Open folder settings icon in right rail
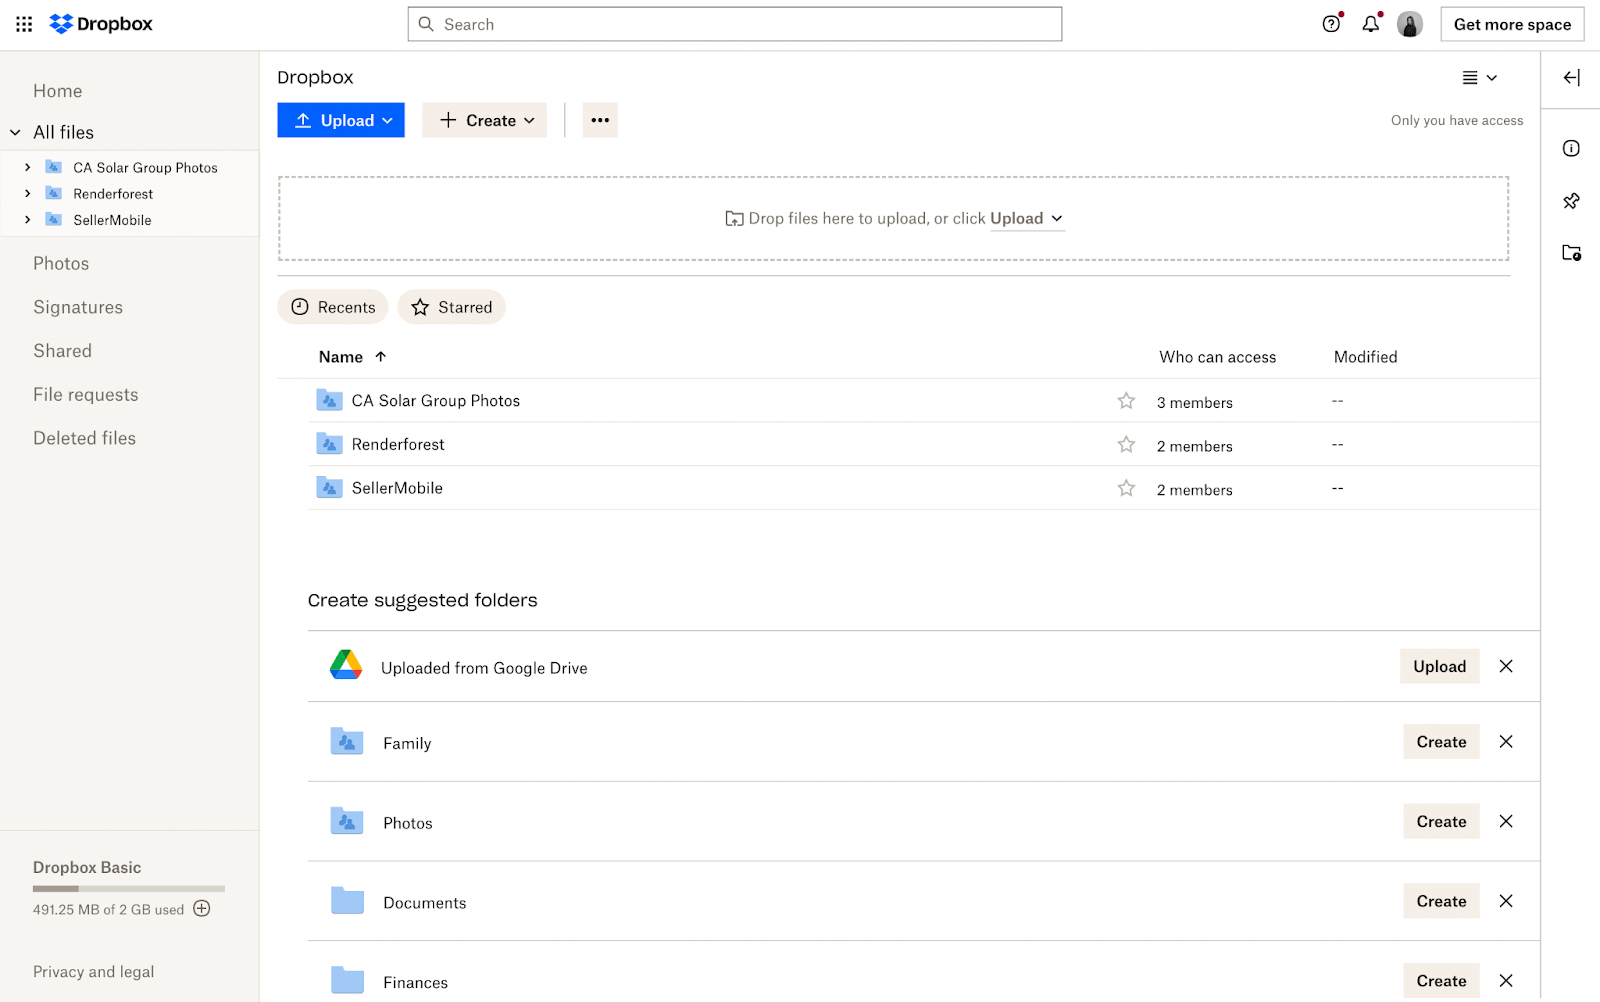1600x1002 pixels. click(1572, 253)
